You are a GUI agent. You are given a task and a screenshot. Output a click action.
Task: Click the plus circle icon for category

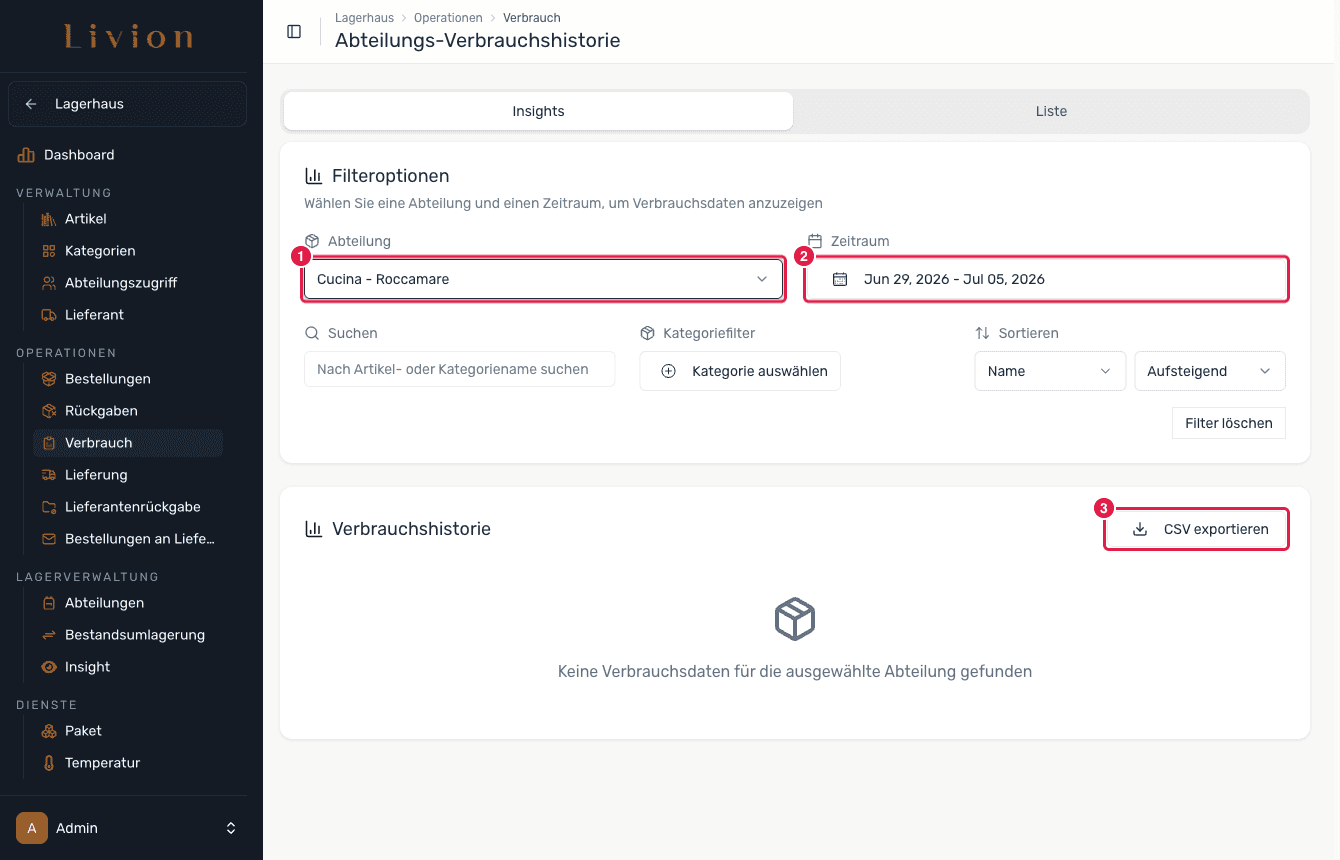tap(669, 371)
